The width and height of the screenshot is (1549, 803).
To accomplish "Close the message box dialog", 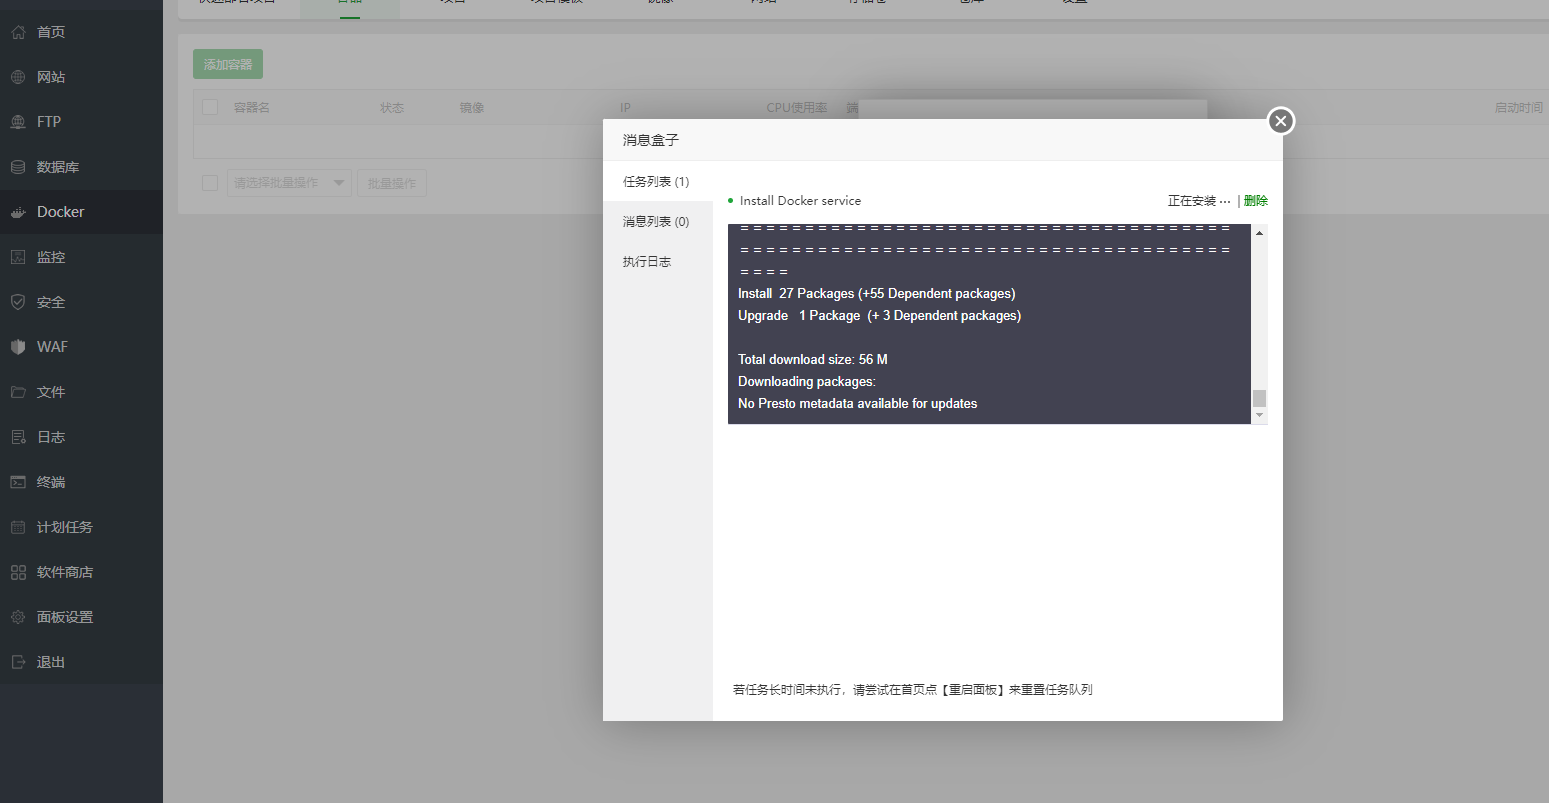I will click(x=1281, y=121).
